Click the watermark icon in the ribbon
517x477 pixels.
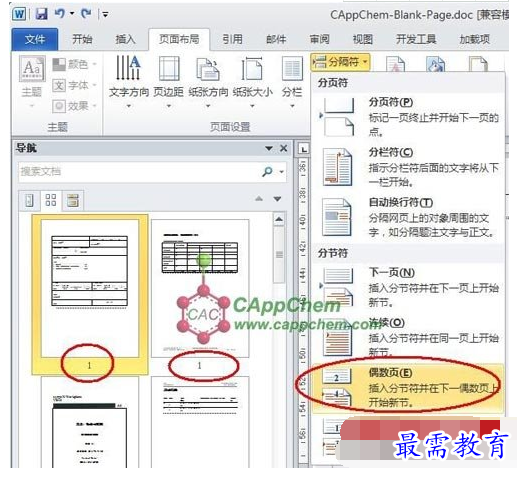pos(395,64)
